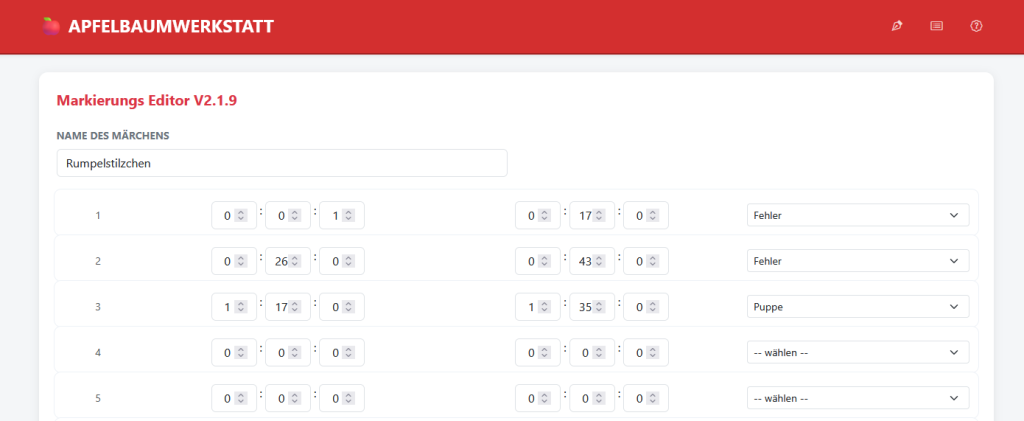
Task: Click row 3 start minutes field showing 17
Action: pyautogui.click(x=281, y=307)
